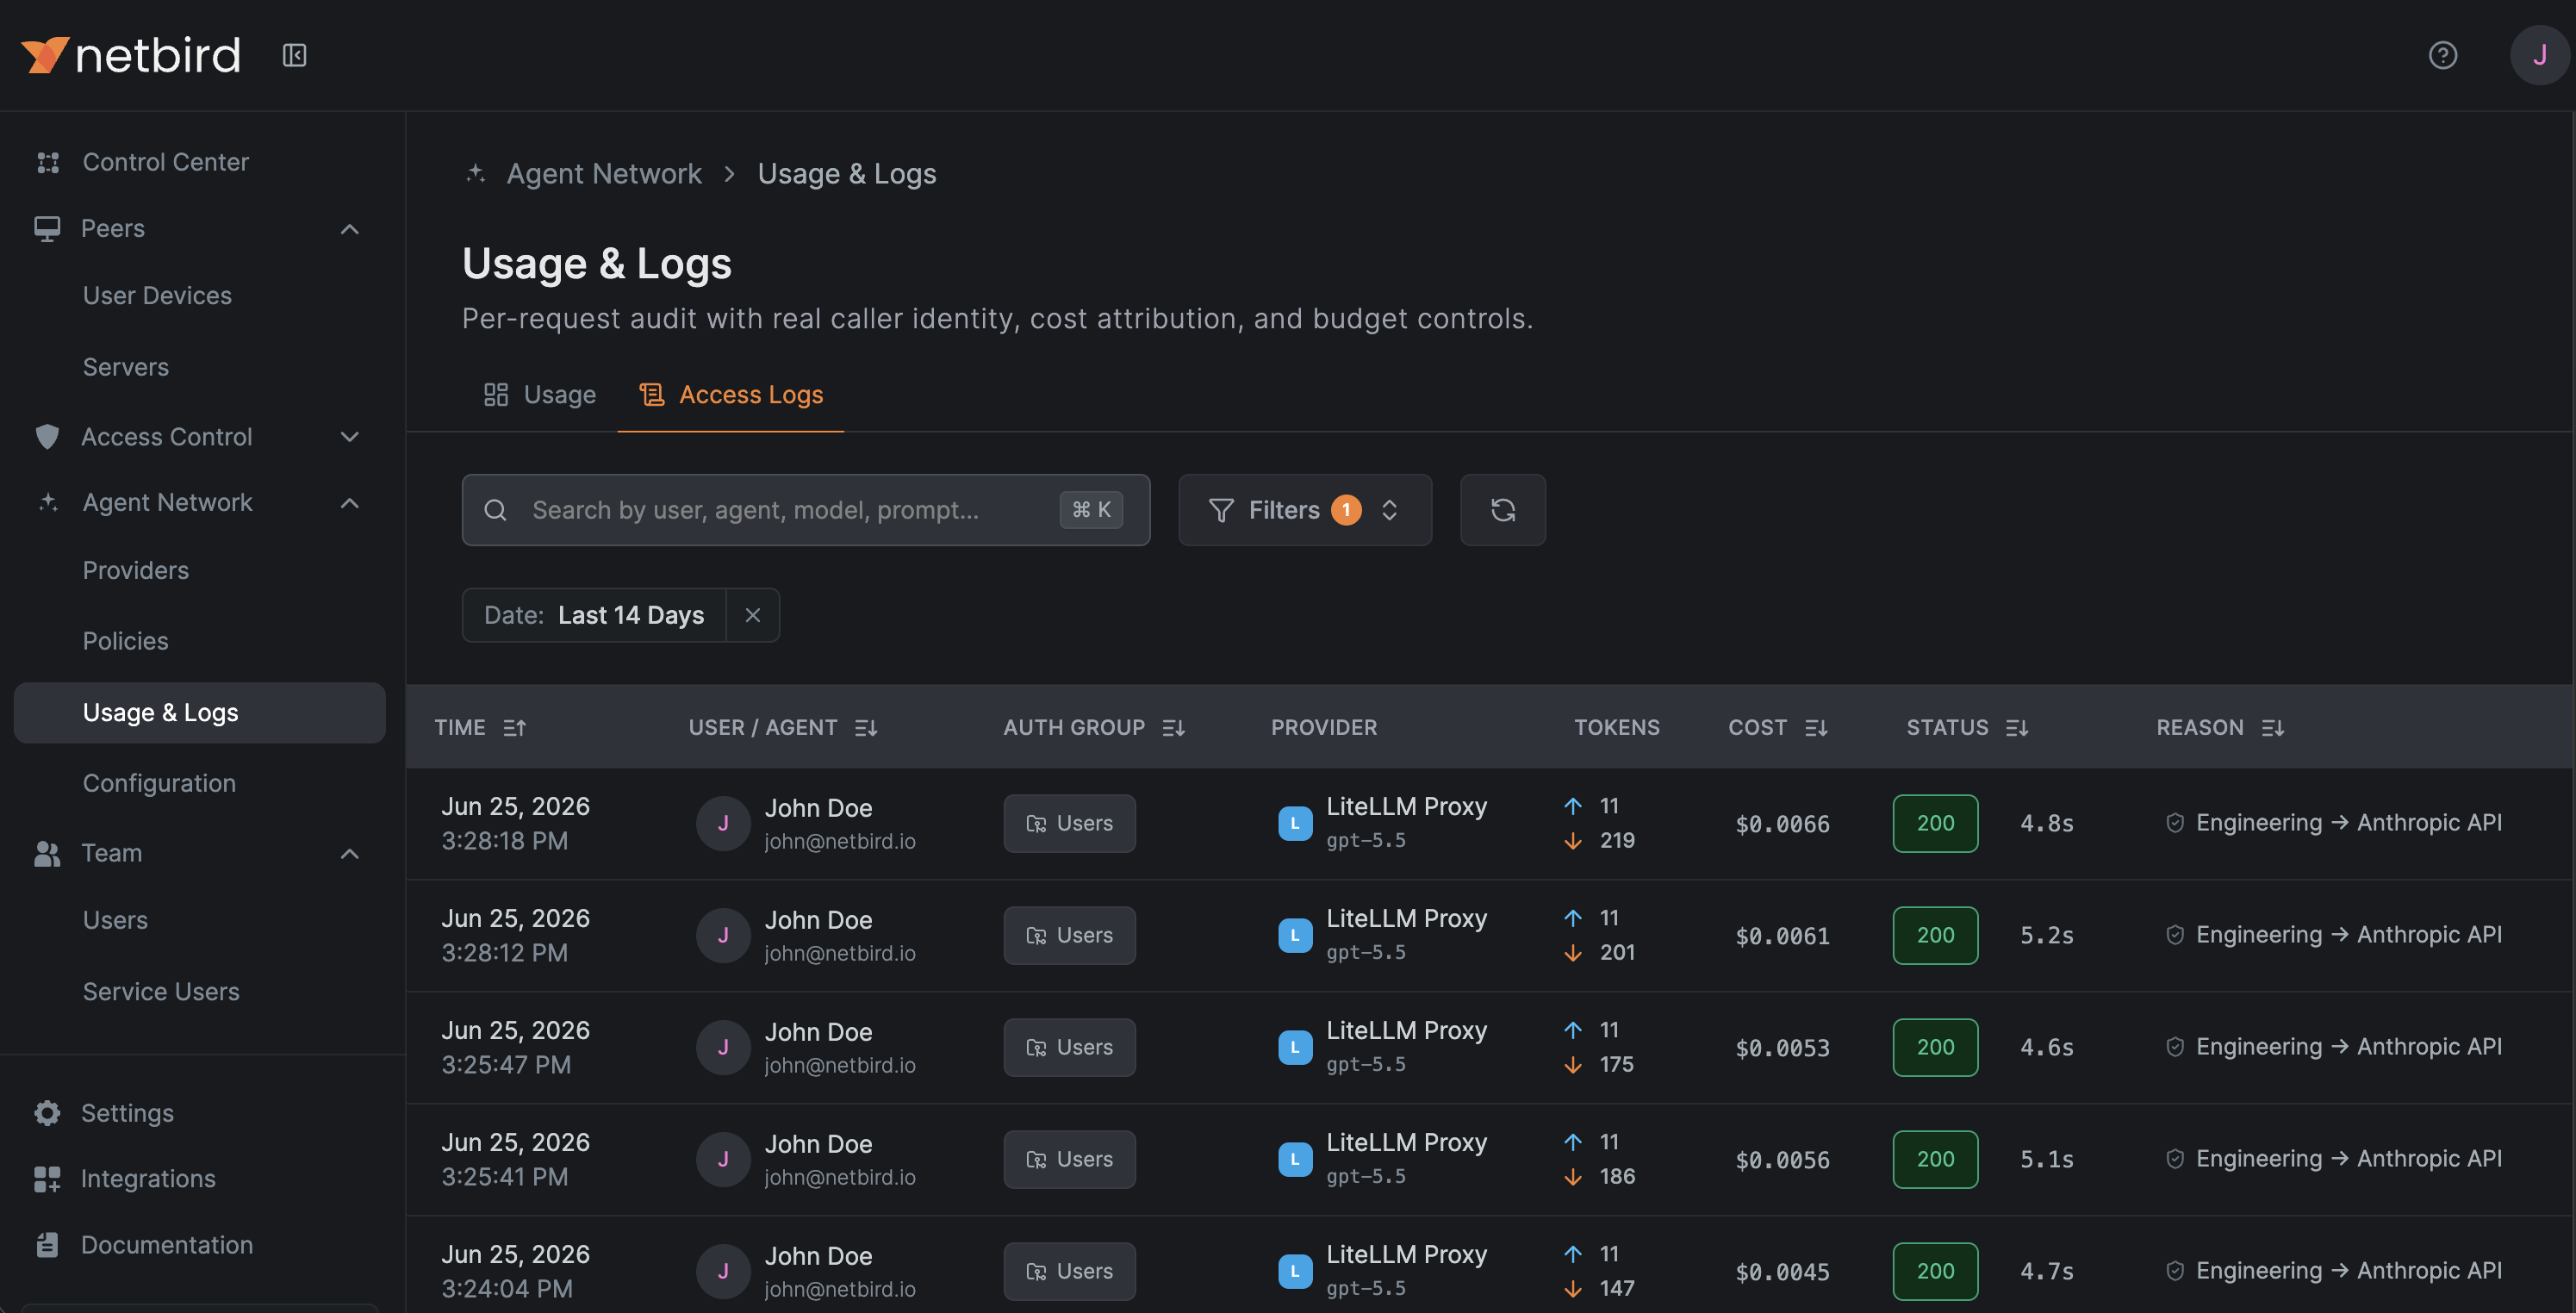Open Usage & Logs in sidebar
The image size is (2576, 1313).
199,713
